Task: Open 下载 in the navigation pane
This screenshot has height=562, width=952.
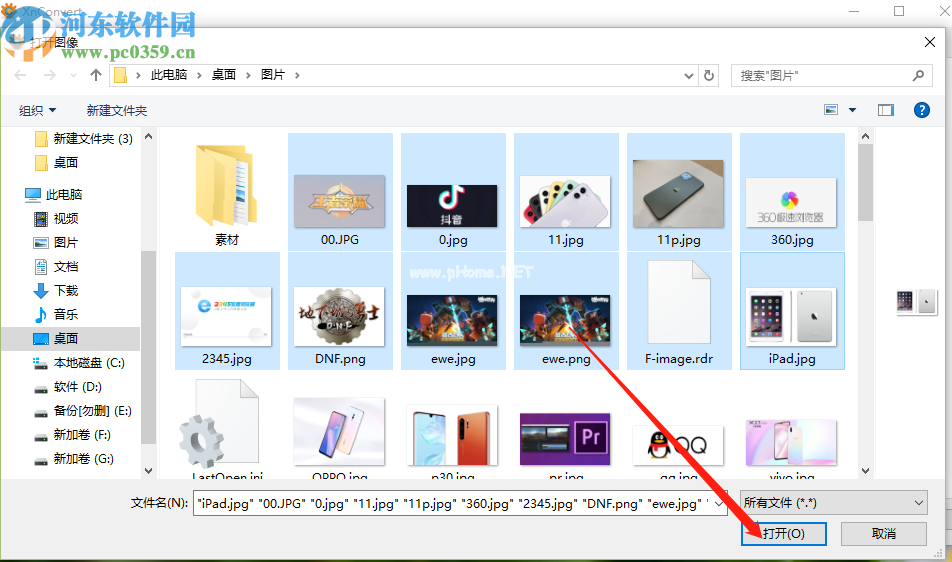Action: [x=66, y=290]
